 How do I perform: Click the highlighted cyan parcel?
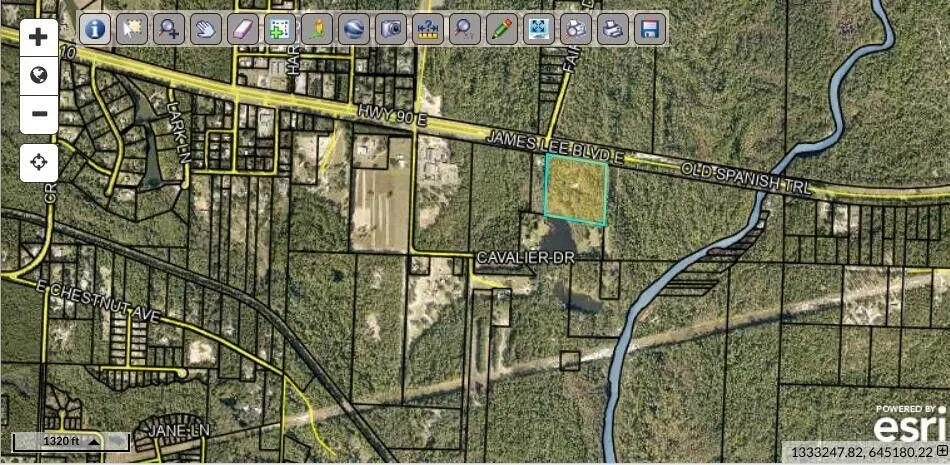576,190
